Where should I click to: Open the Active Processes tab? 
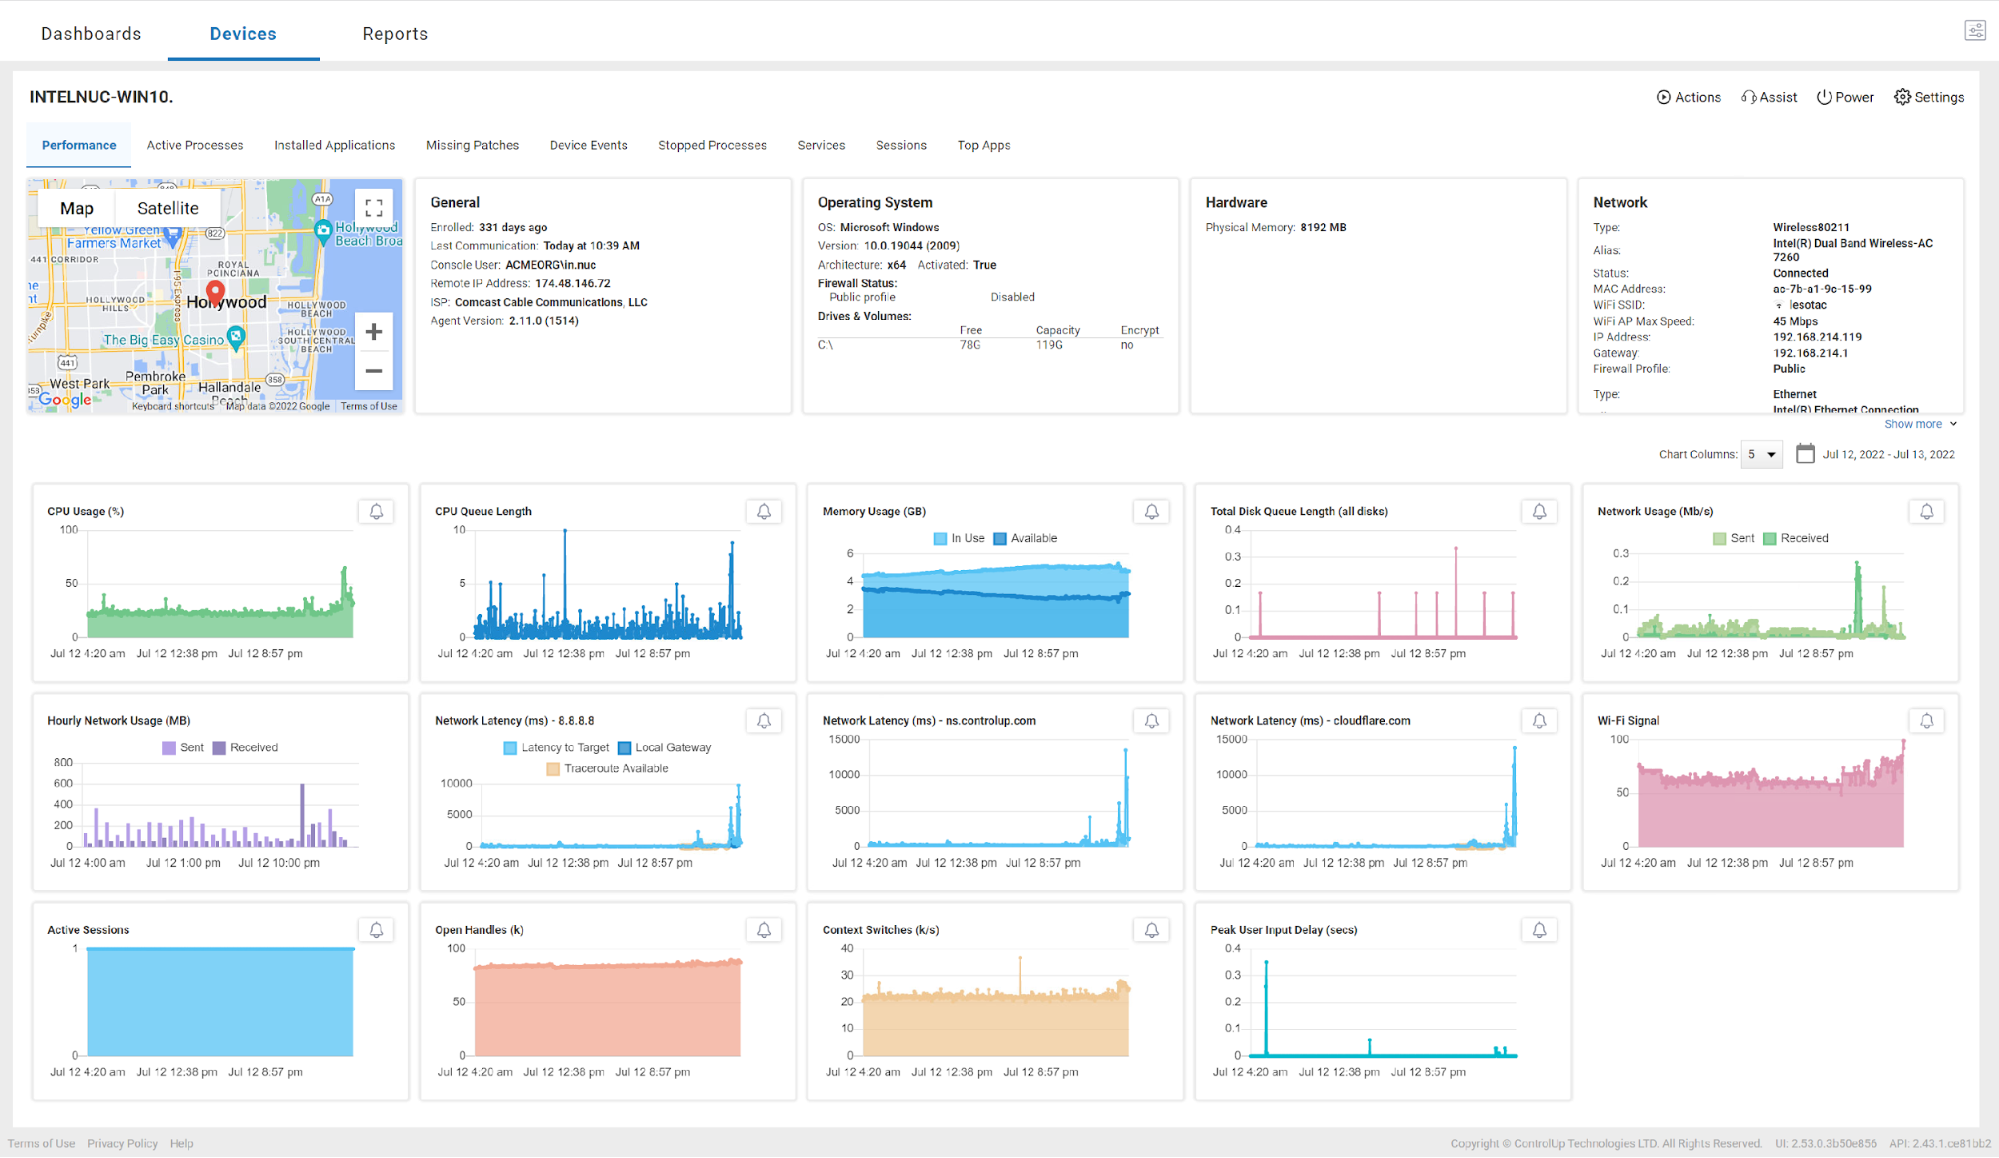pyautogui.click(x=195, y=145)
